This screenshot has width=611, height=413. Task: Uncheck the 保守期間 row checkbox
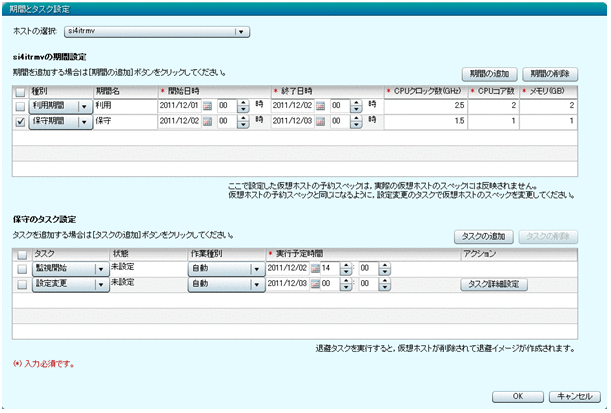20,121
